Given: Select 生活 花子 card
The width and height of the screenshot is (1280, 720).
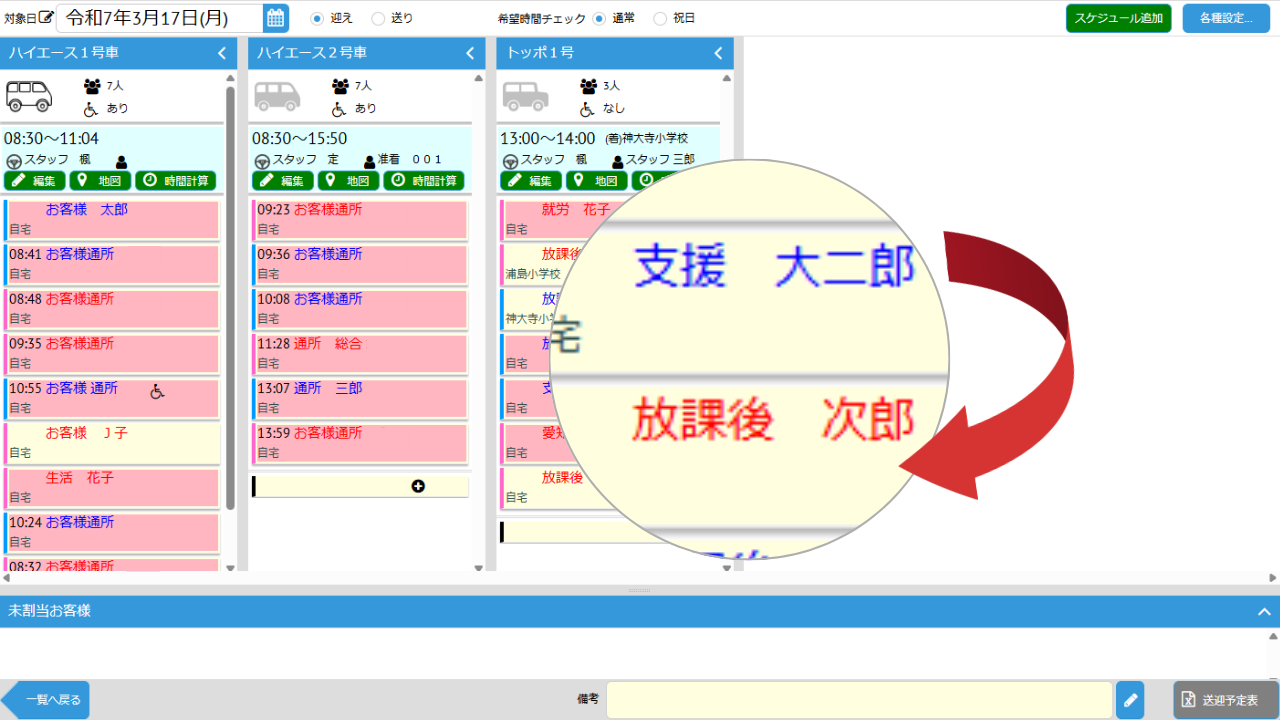Looking at the screenshot, I should pos(112,488).
